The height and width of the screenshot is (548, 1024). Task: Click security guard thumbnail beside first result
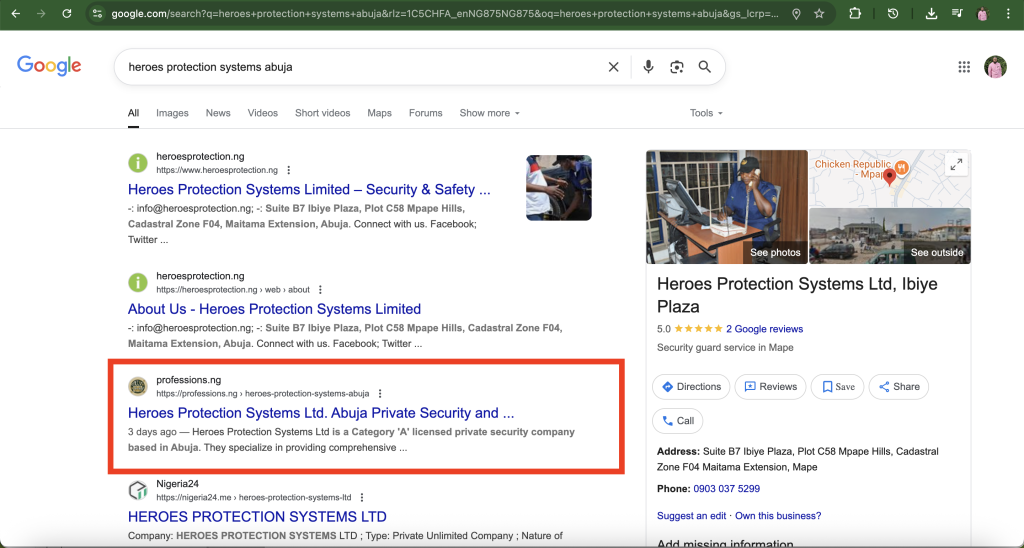[x=559, y=187]
